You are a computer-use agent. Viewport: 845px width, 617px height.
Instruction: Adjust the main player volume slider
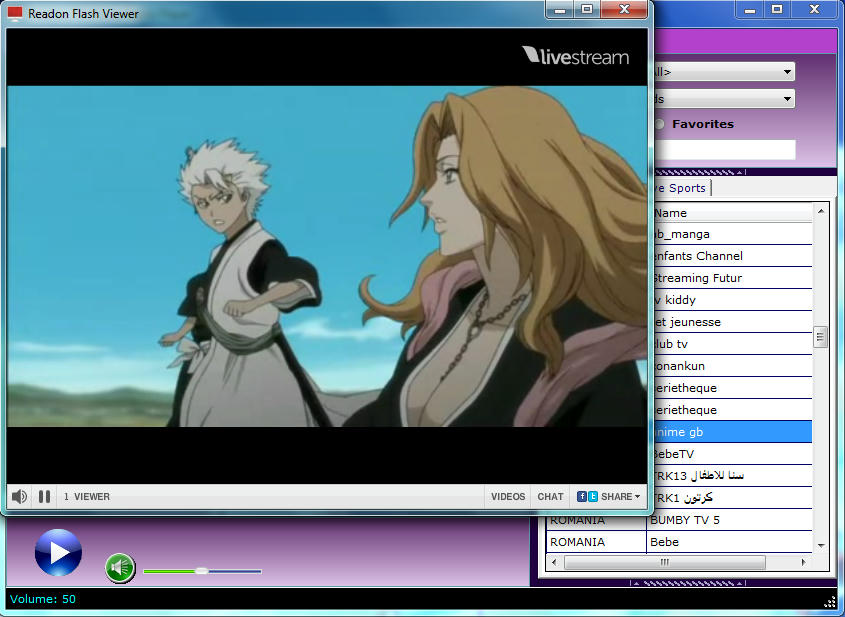202,571
